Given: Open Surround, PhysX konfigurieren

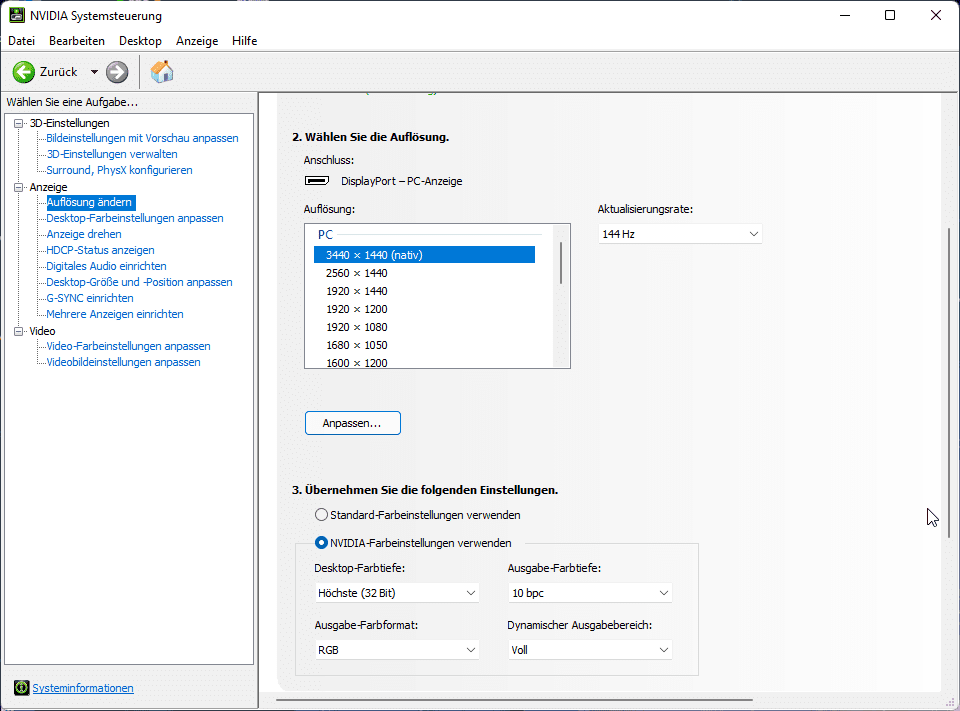Looking at the screenshot, I should 119,170.
